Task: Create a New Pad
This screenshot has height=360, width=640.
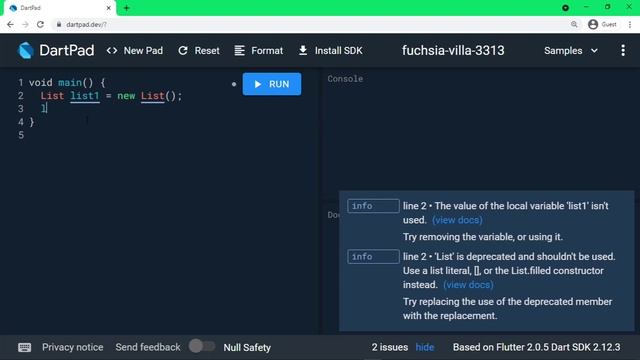Action: coord(135,51)
